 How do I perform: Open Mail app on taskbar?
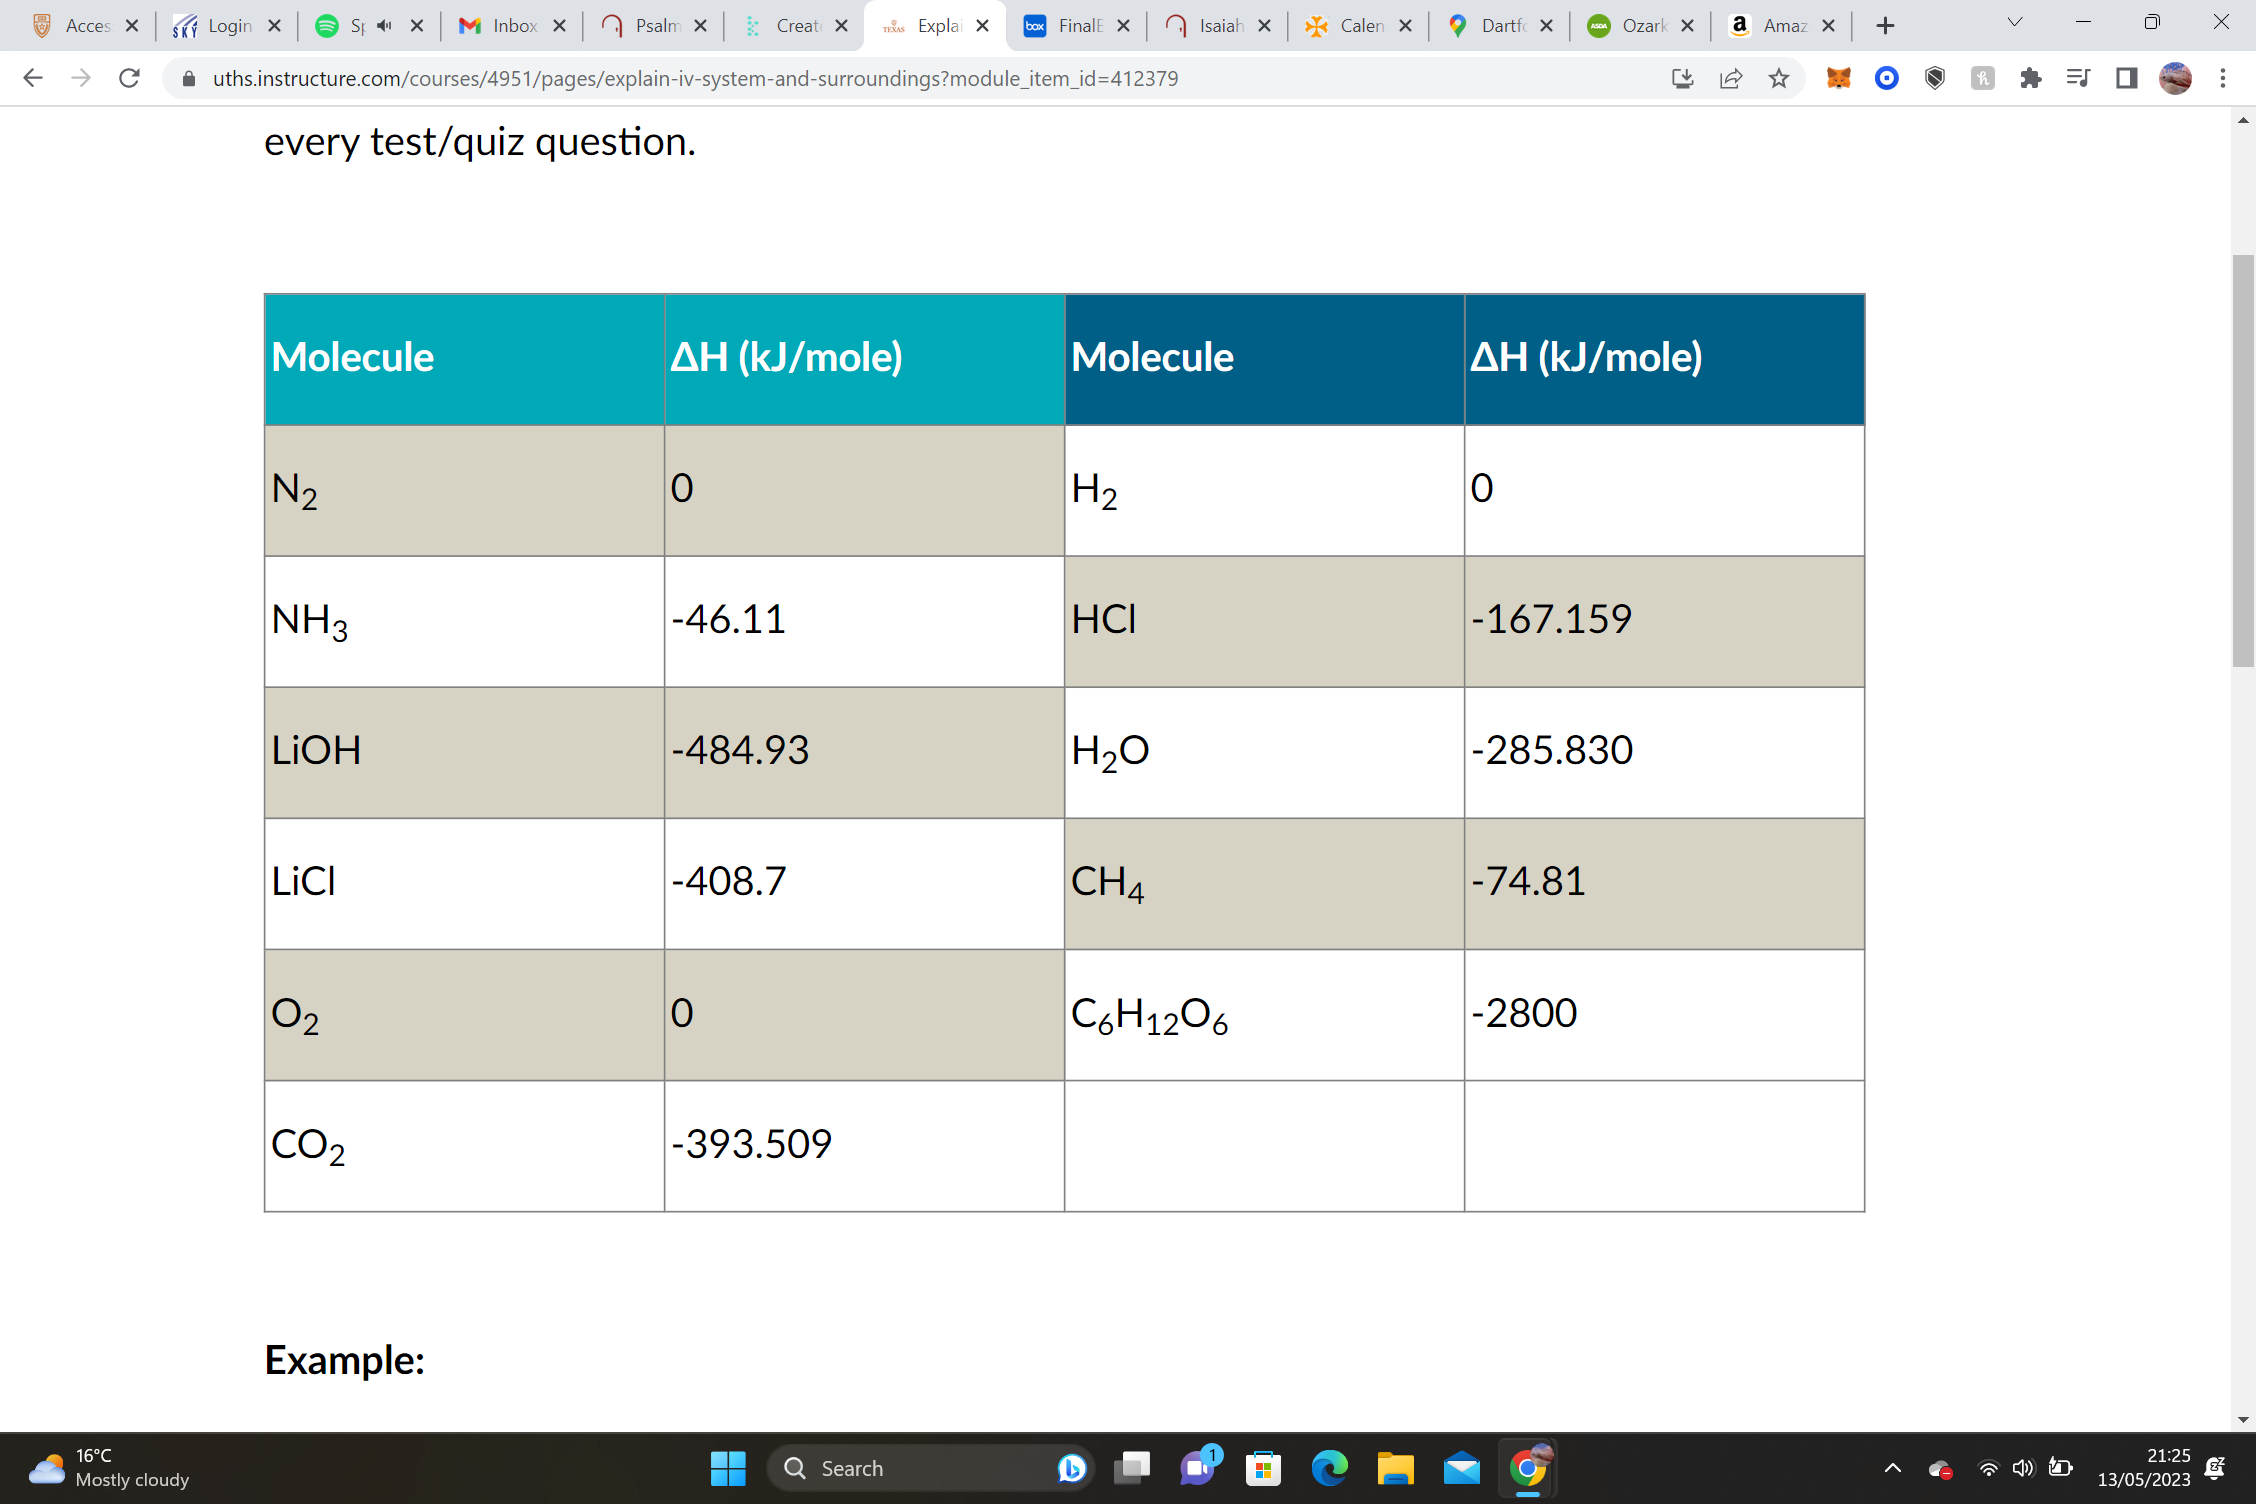click(x=1462, y=1468)
